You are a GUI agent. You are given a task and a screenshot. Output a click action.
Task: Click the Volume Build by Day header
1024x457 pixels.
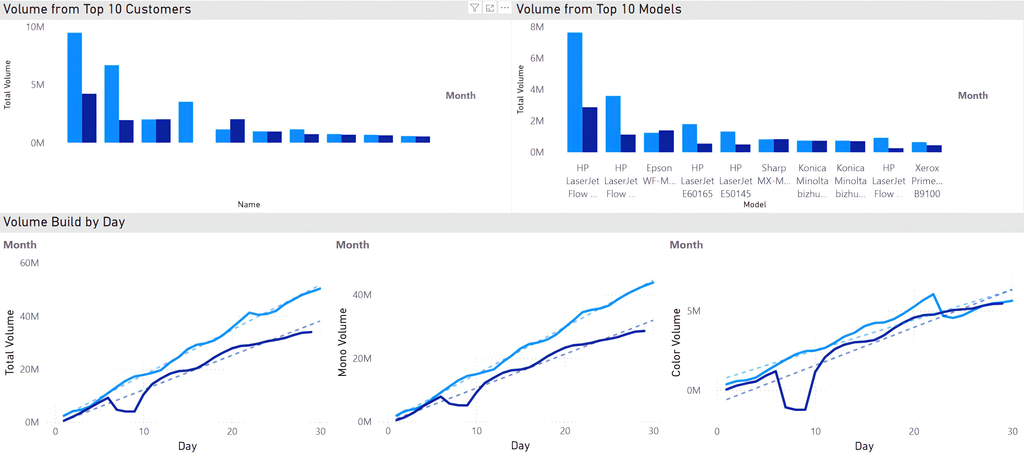(64, 221)
